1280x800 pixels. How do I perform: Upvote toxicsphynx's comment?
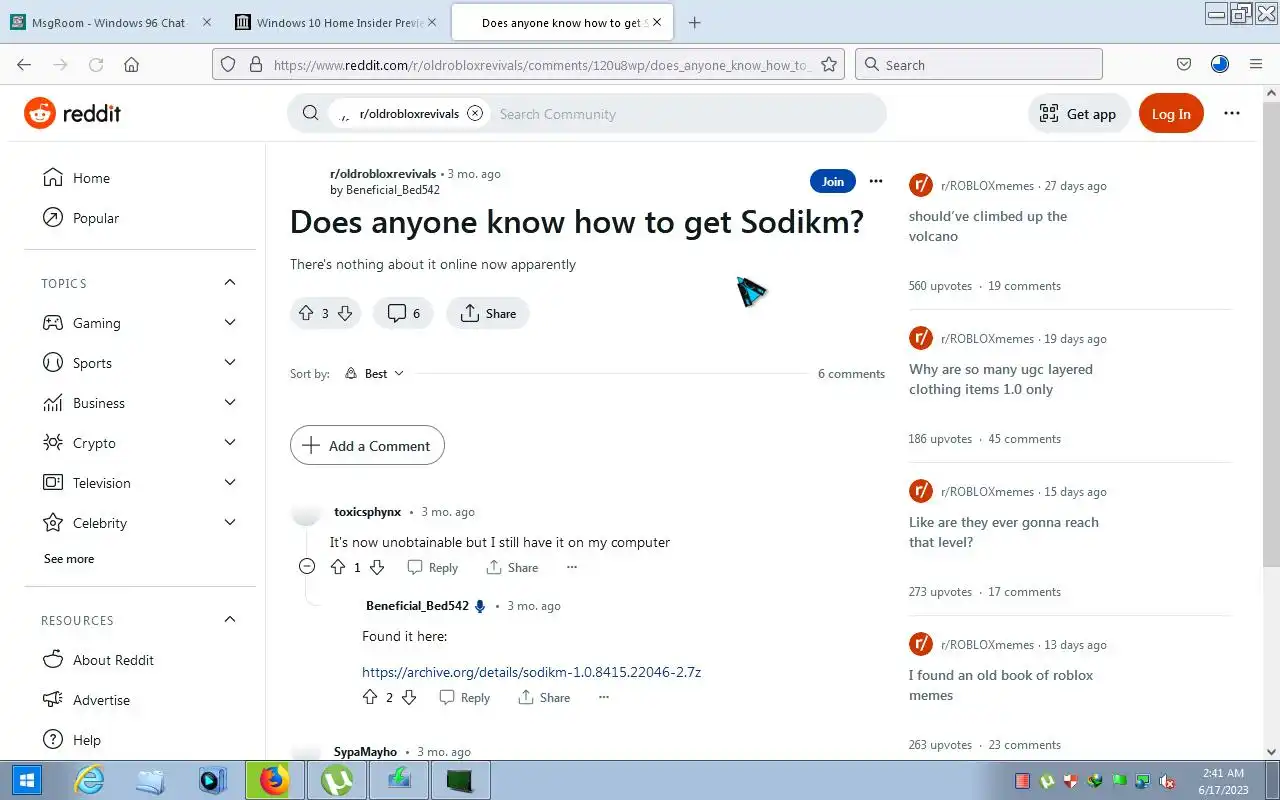pyautogui.click(x=337, y=567)
